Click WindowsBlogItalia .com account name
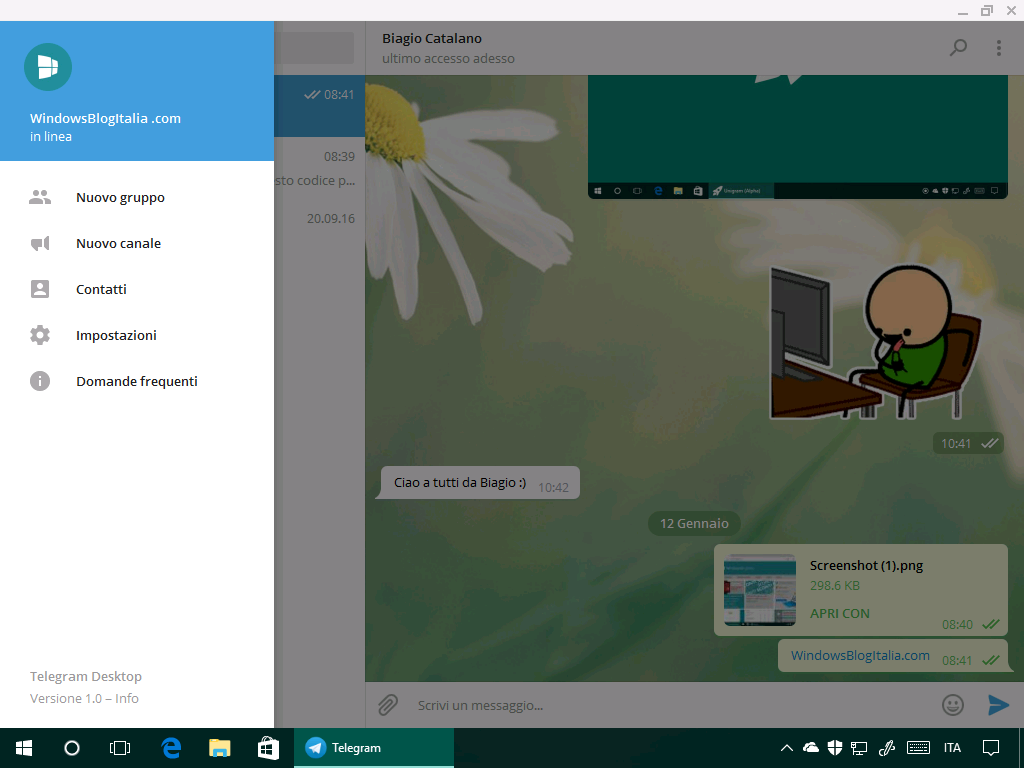The height and width of the screenshot is (768, 1024). (x=105, y=118)
